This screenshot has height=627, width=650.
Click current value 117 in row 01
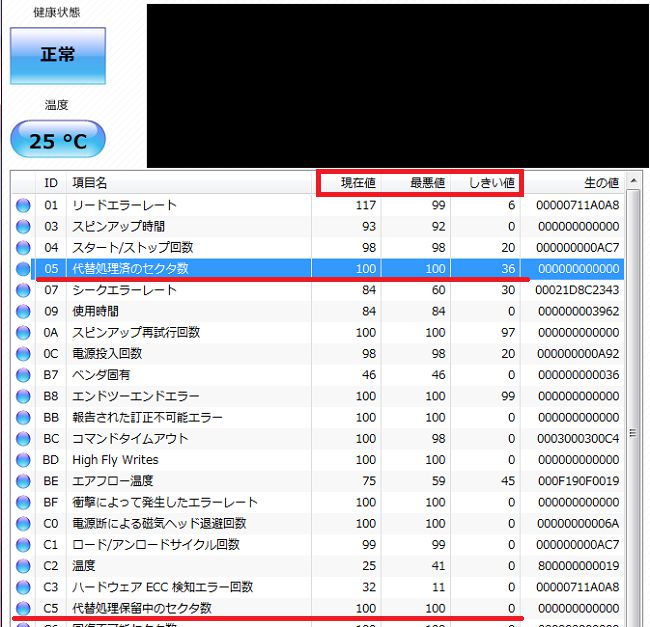tap(366, 205)
